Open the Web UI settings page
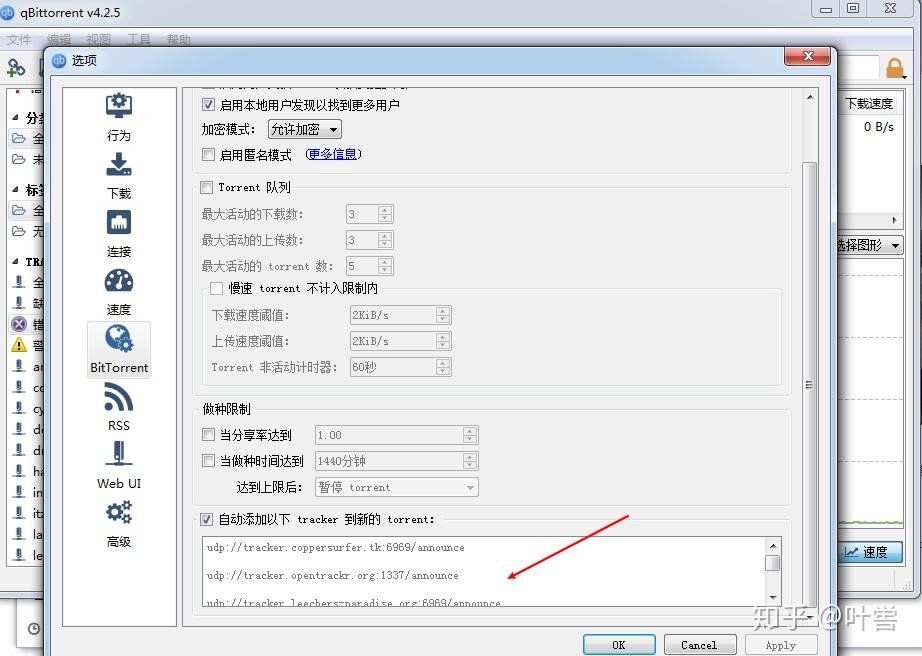Image resolution: width=922 pixels, height=656 pixels. [x=119, y=466]
